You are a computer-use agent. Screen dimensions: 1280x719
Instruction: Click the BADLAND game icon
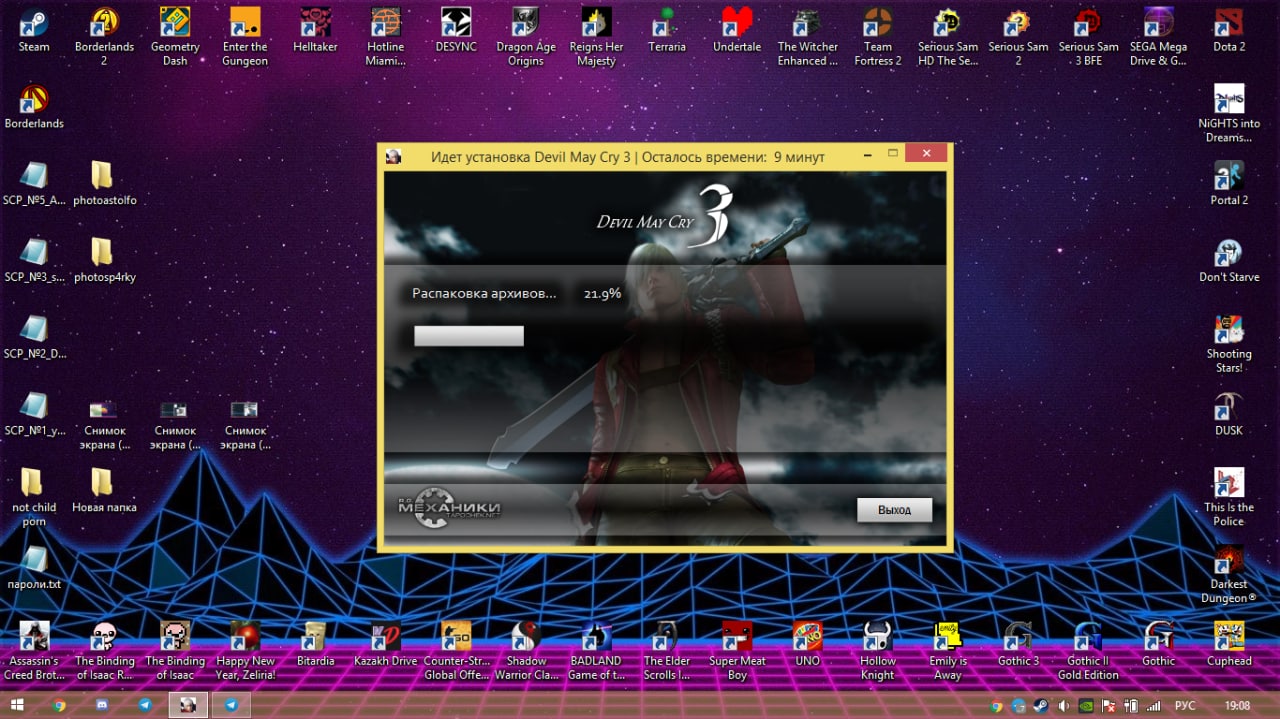pyautogui.click(x=596, y=652)
